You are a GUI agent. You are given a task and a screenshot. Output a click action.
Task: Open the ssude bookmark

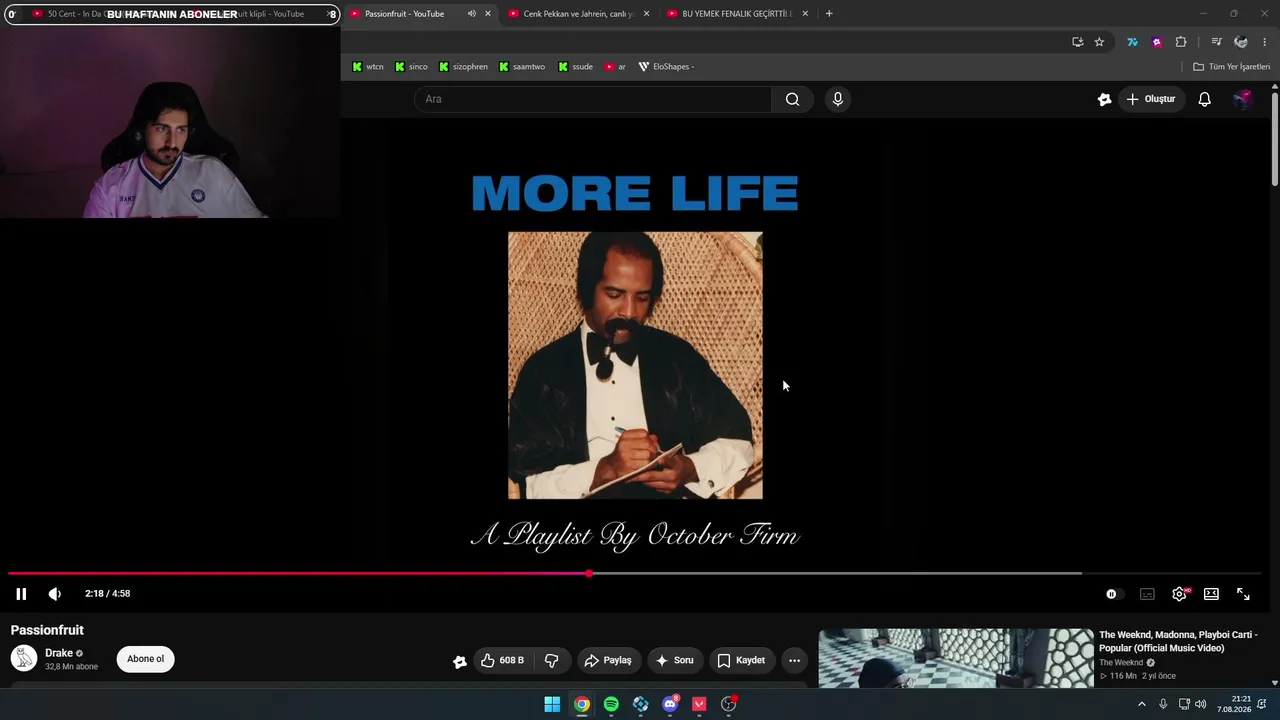coord(576,67)
